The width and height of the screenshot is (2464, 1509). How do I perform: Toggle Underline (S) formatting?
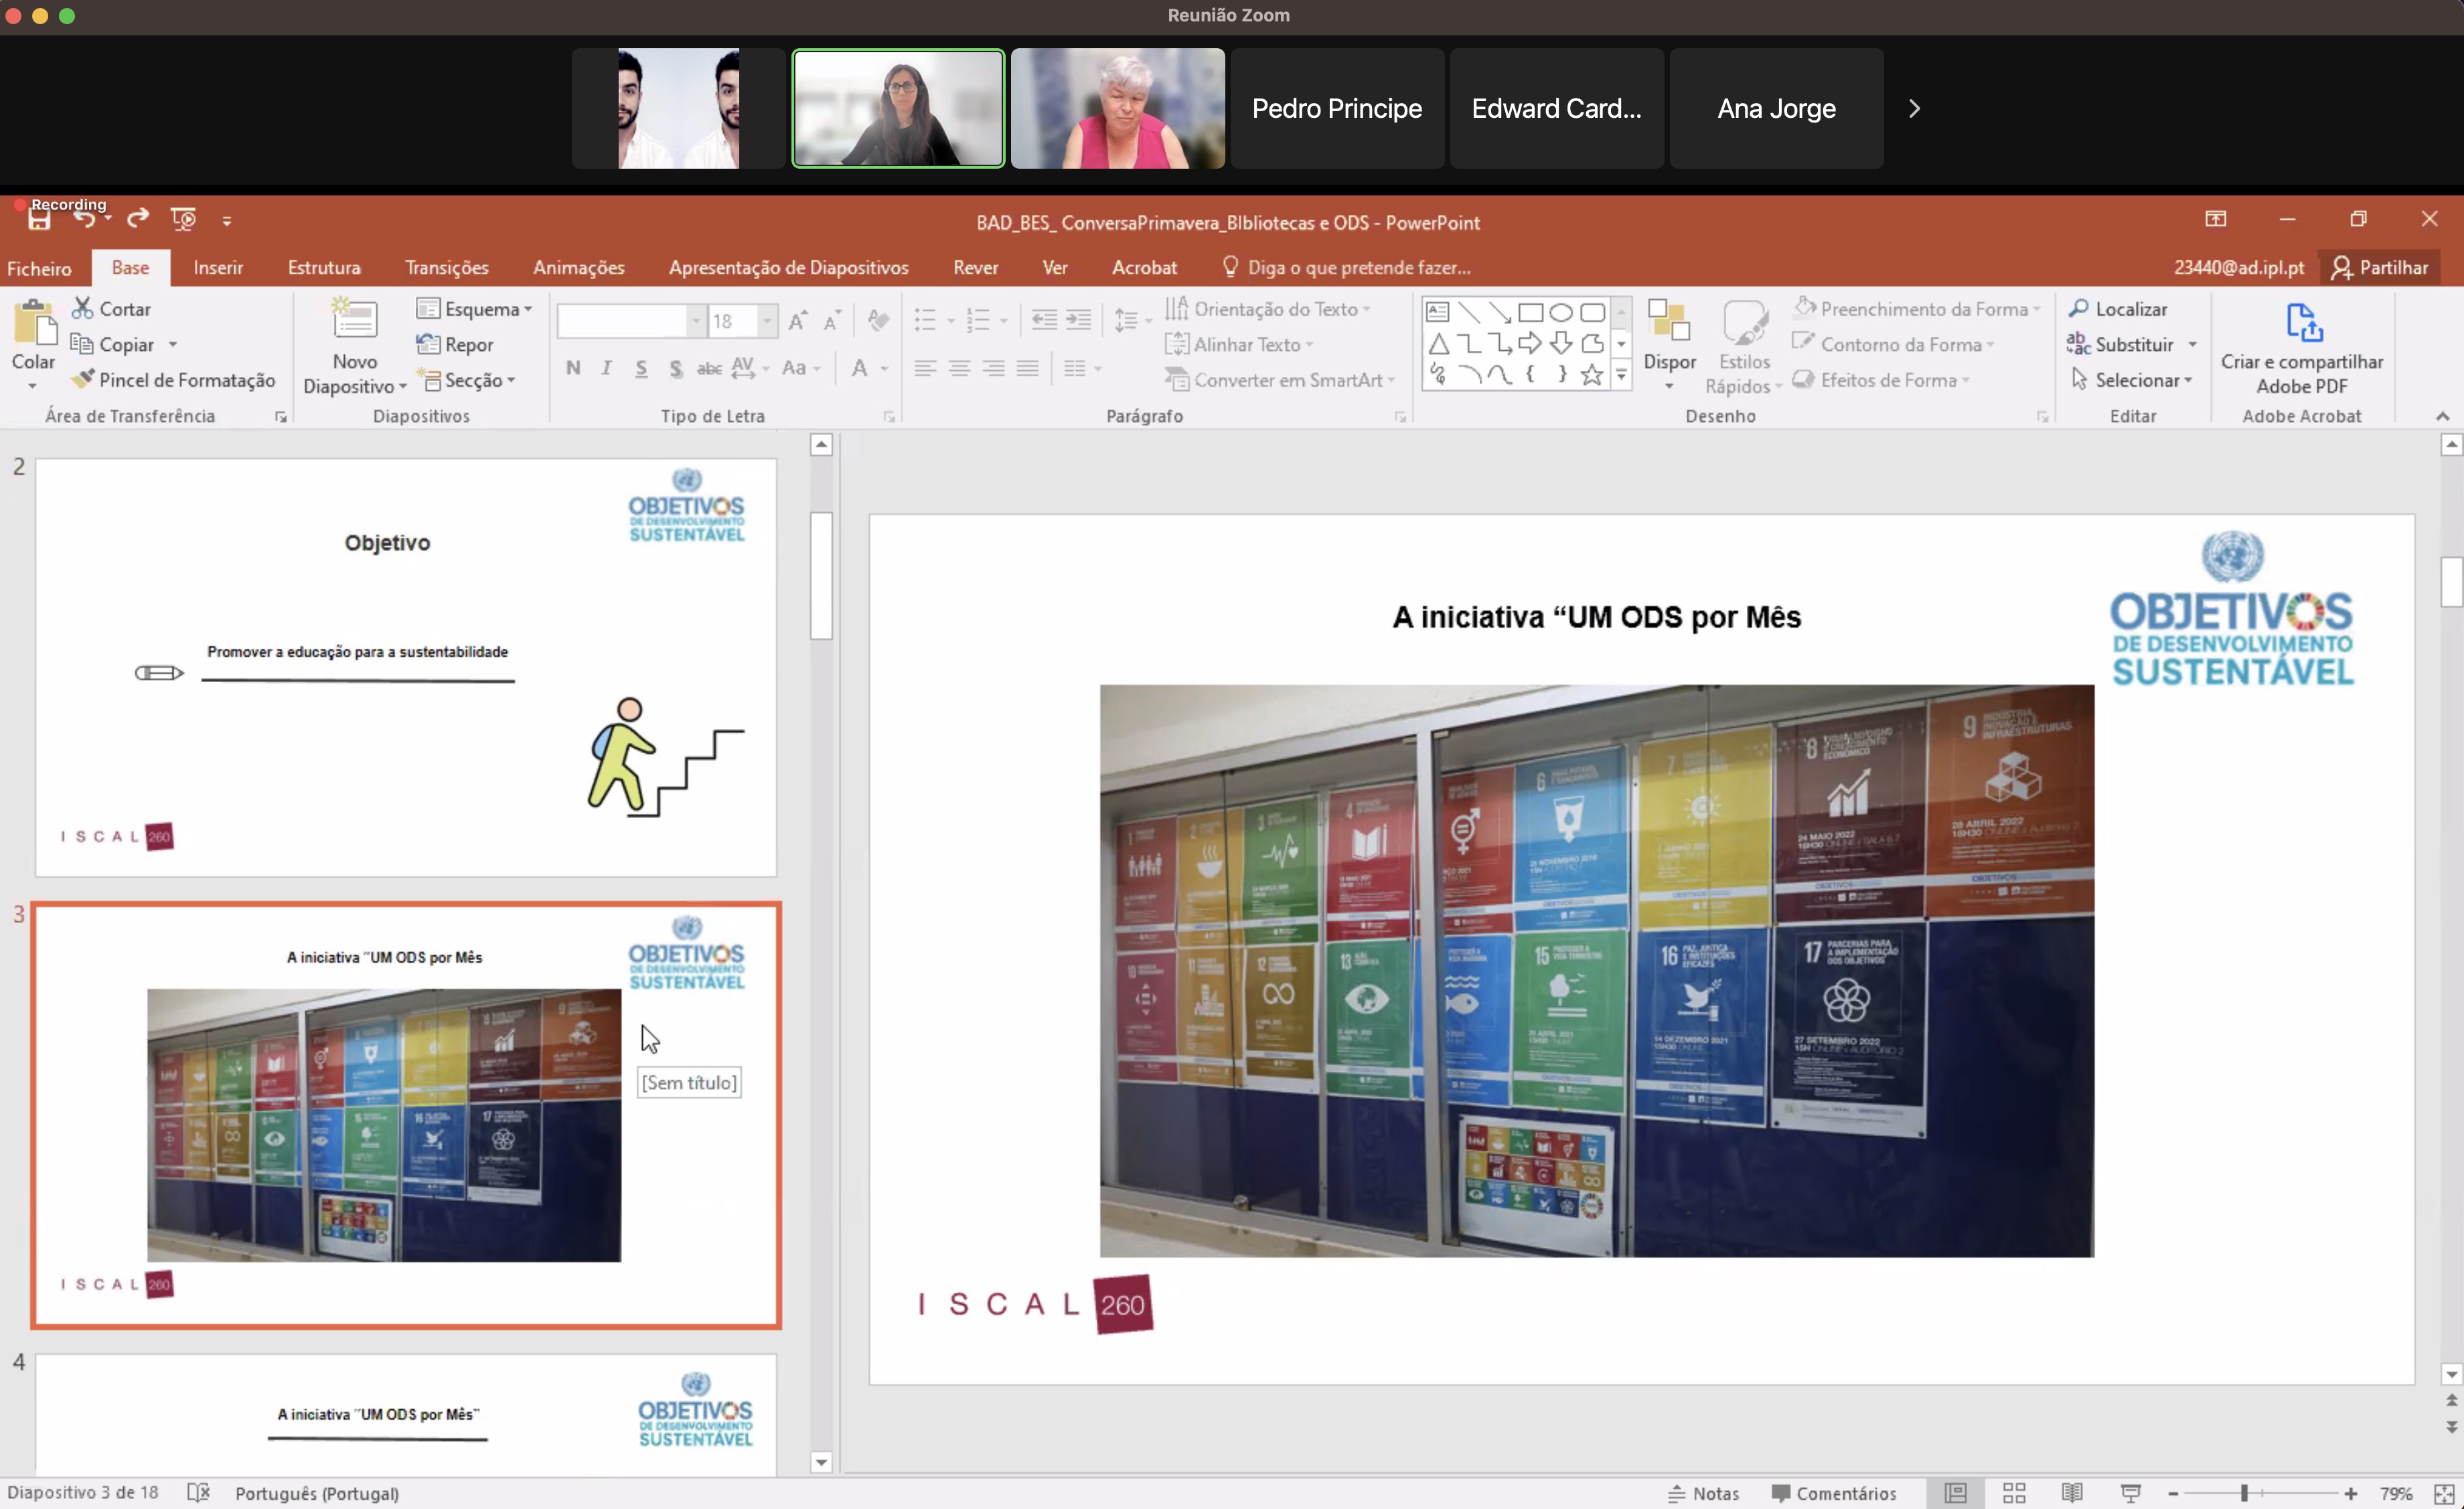[641, 368]
